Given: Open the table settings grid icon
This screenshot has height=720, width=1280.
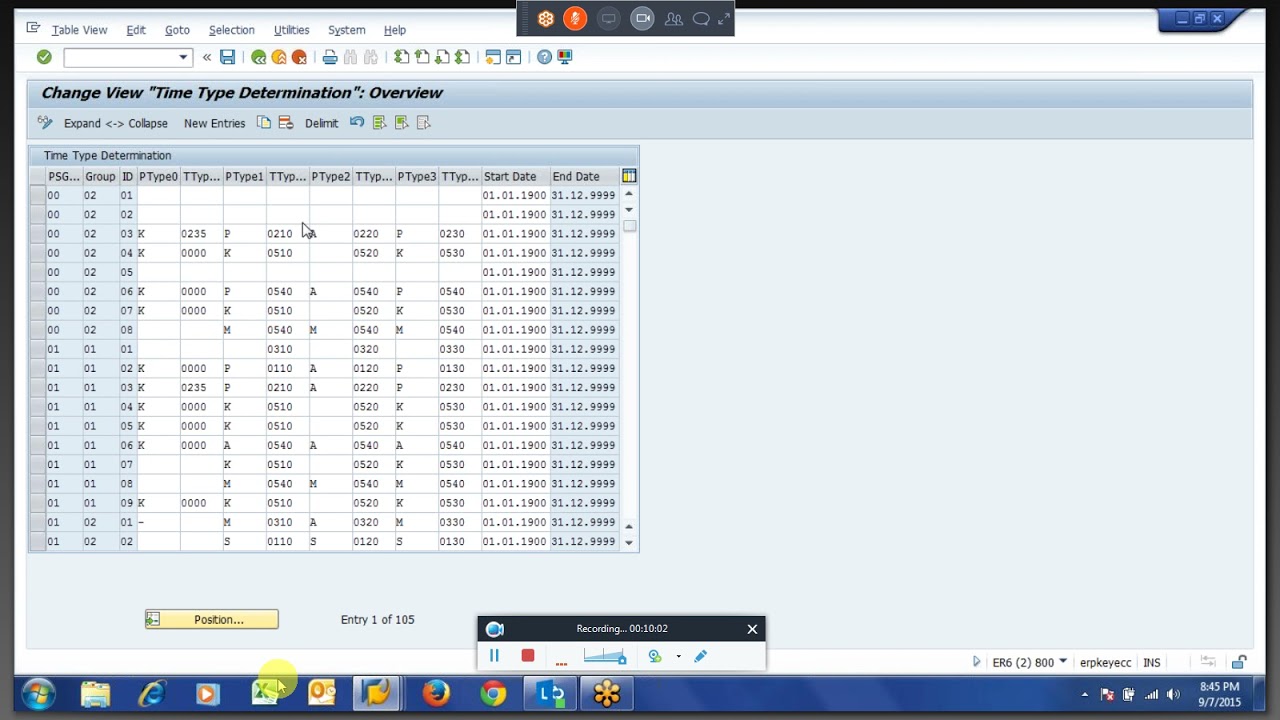Looking at the screenshot, I should click(x=629, y=176).
